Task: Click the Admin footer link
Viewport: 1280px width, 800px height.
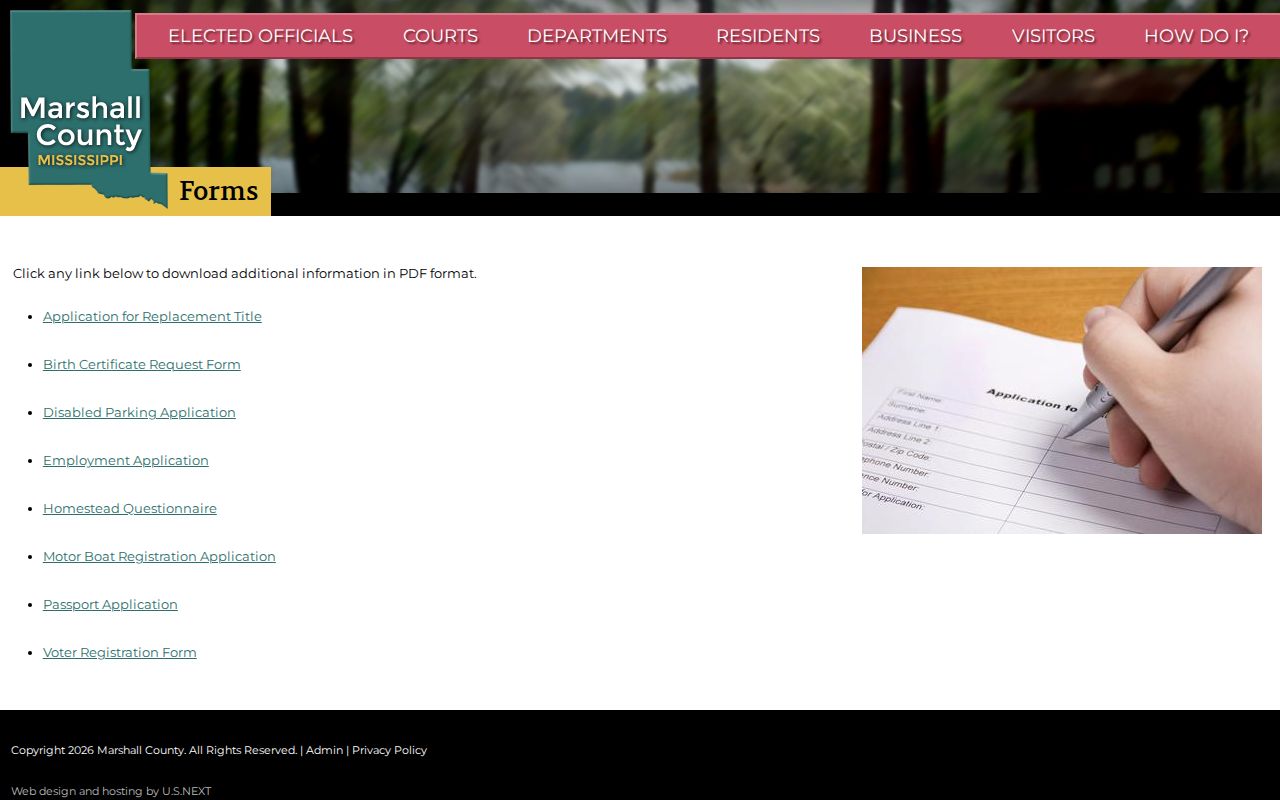Action: coord(324,750)
